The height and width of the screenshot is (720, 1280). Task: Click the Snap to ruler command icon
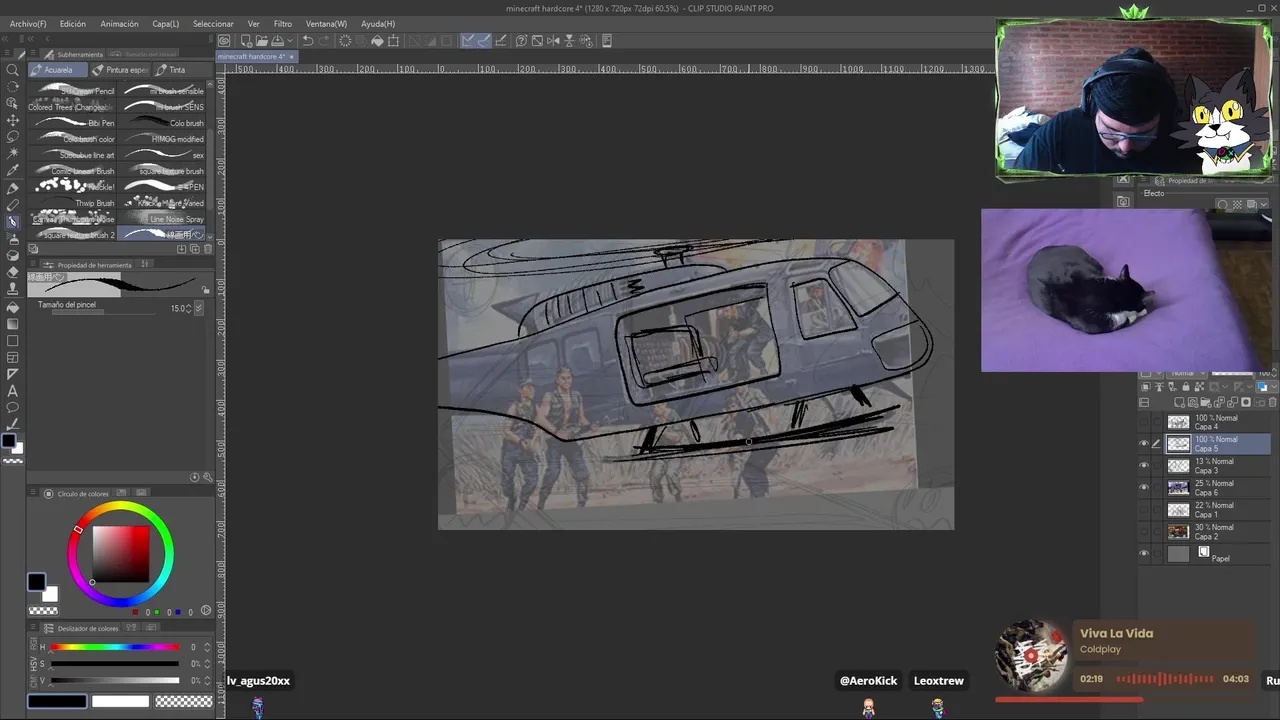point(467,41)
